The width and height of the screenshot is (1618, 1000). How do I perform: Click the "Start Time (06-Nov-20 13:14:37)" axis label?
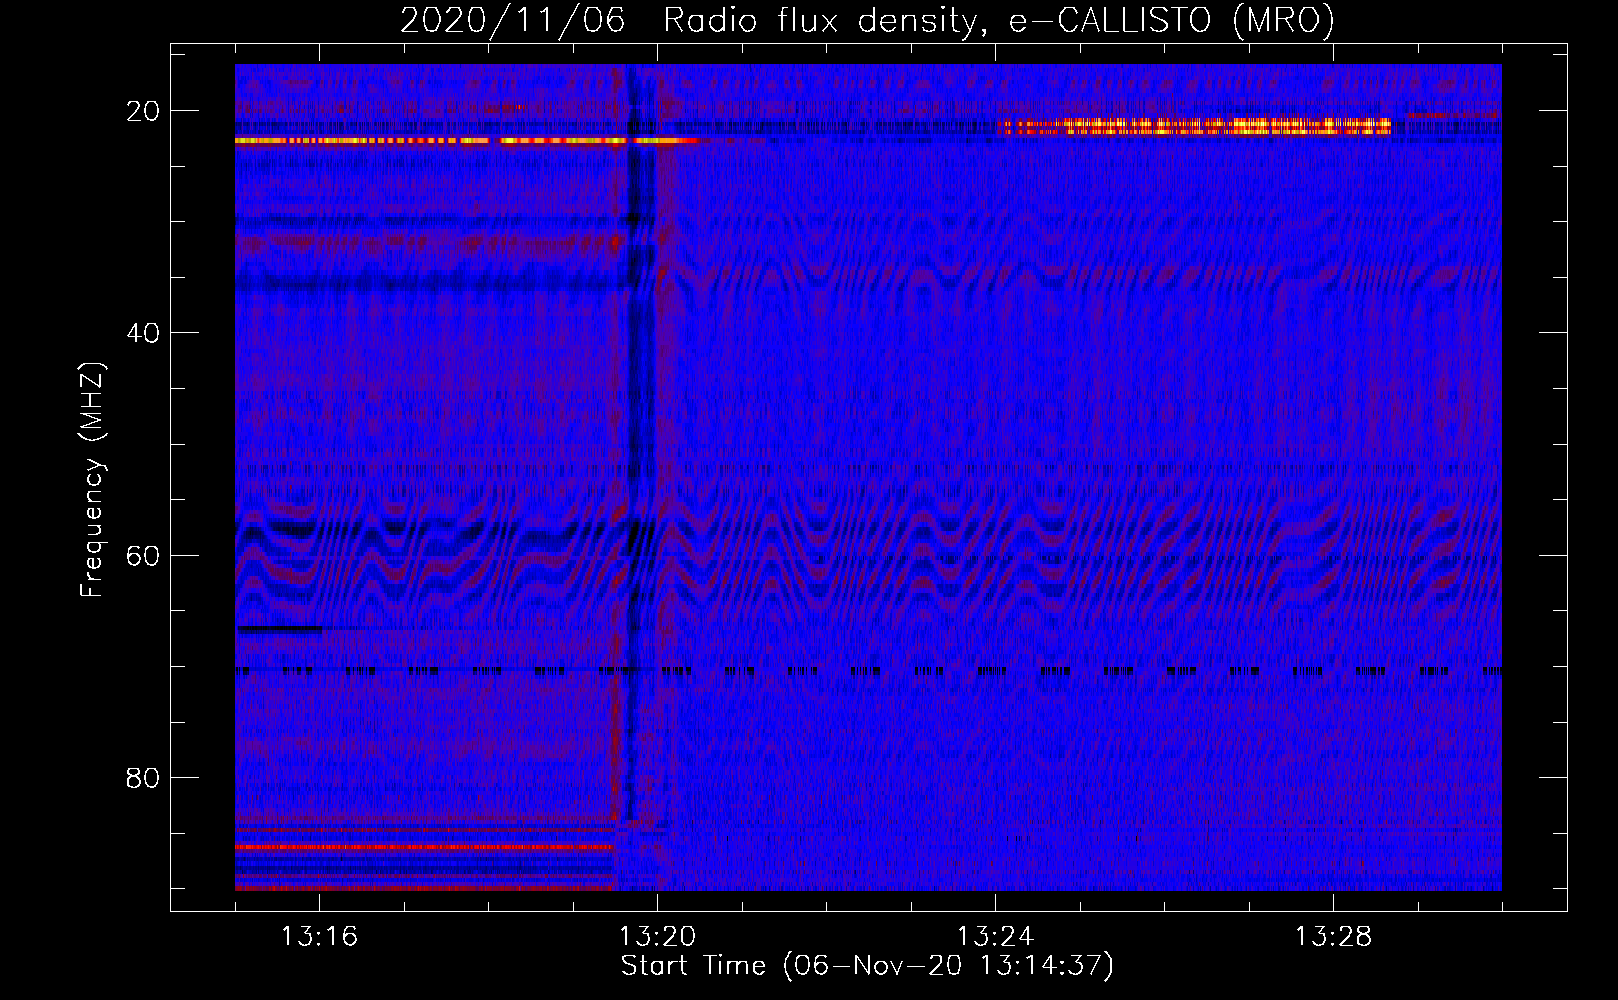click(x=867, y=966)
